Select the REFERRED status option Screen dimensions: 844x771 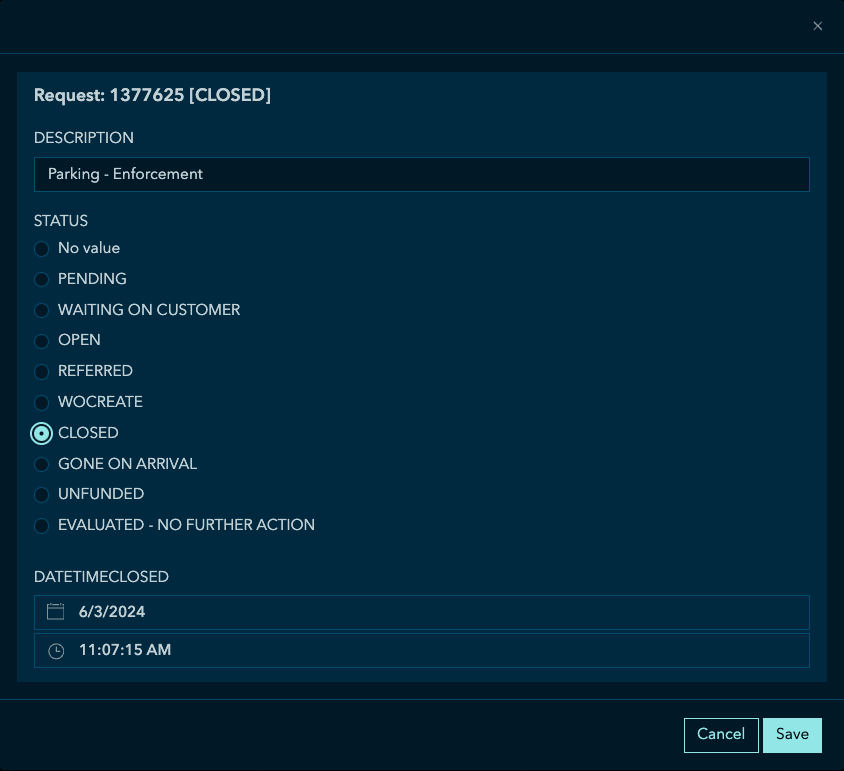[41, 371]
